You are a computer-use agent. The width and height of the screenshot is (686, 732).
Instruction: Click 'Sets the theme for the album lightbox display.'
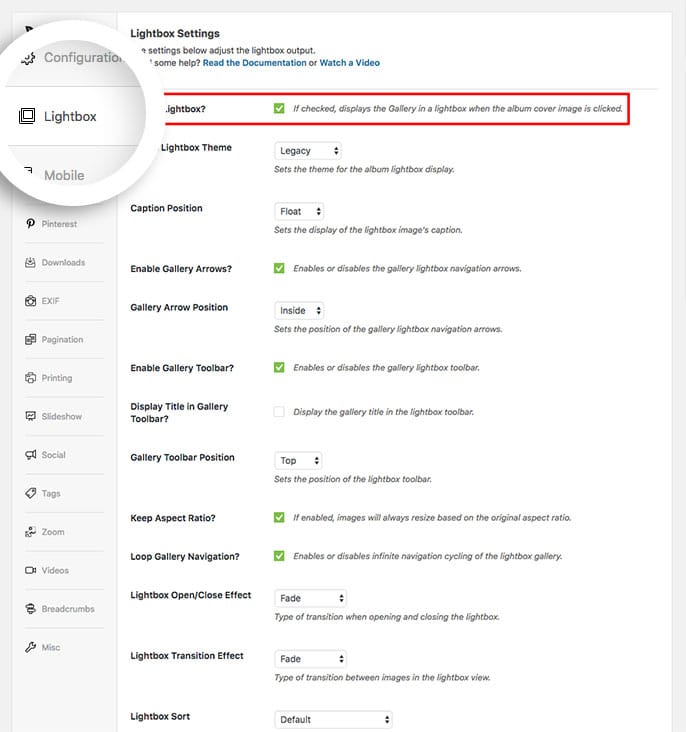tap(364, 169)
